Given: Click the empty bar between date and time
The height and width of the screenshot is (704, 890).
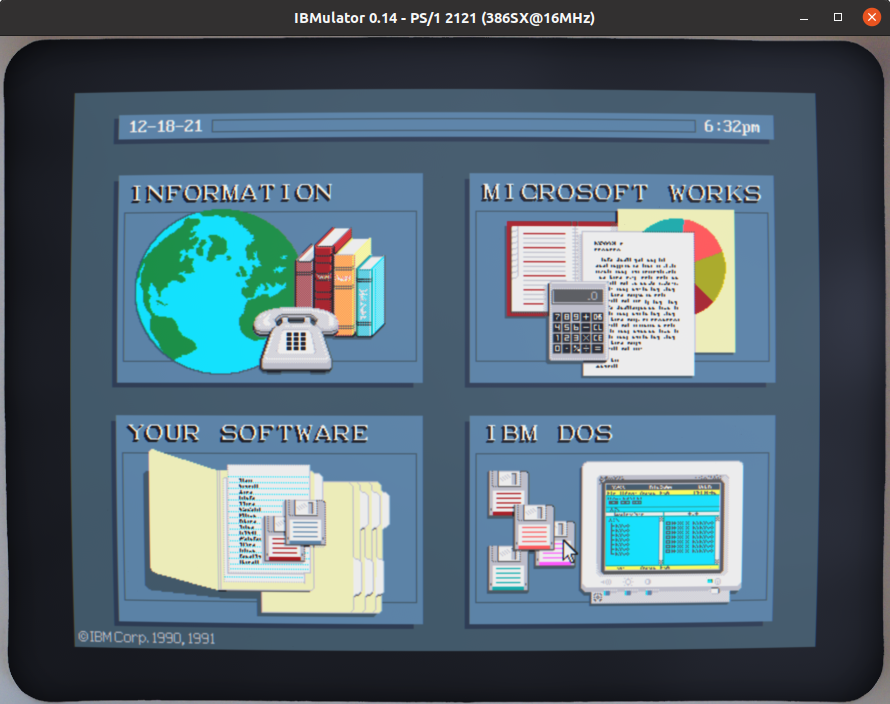Looking at the screenshot, I should point(454,126).
